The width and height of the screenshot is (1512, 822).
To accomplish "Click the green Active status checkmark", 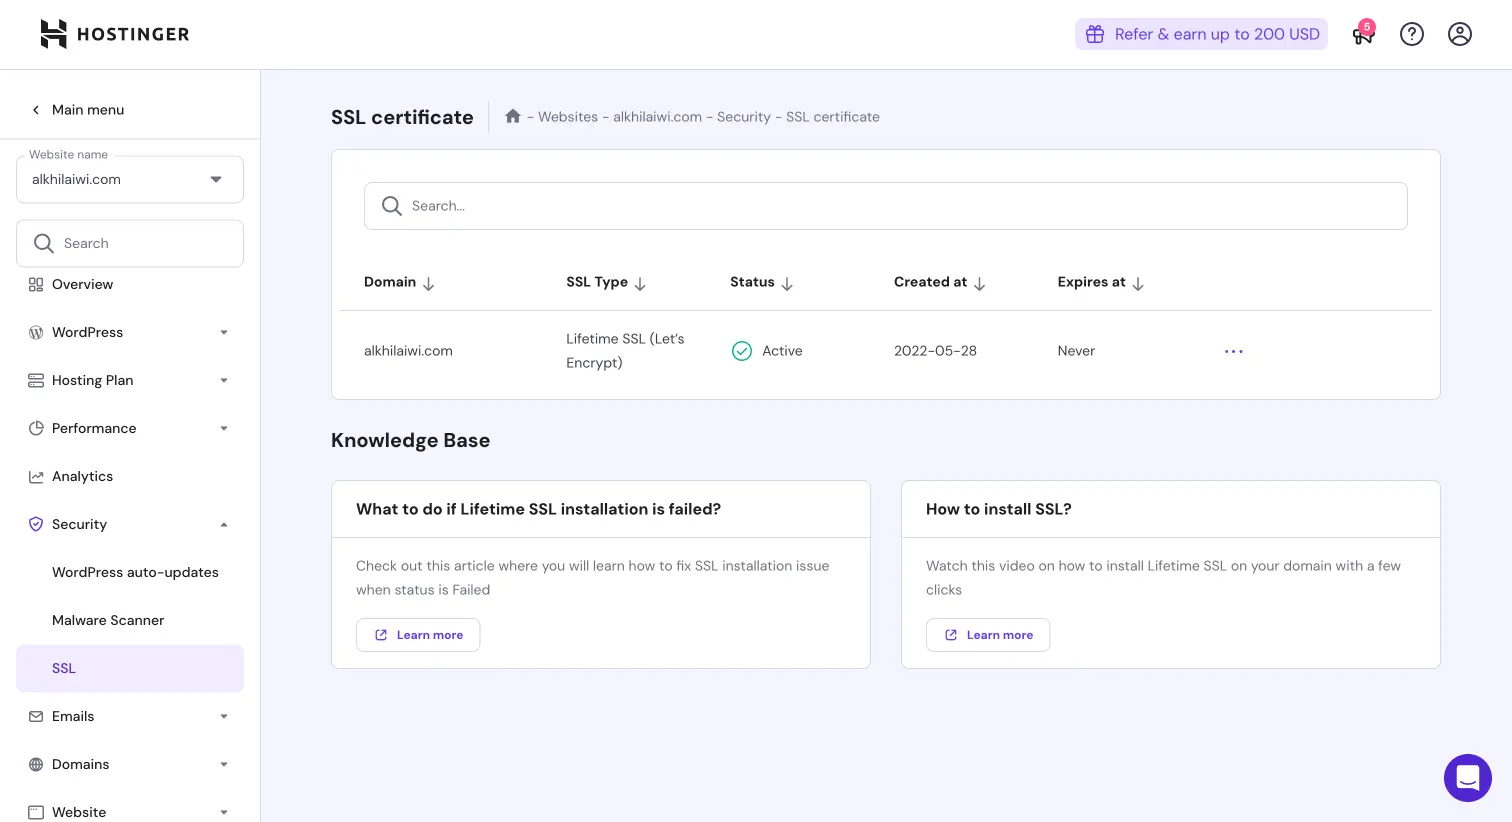I will (x=742, y=351).
